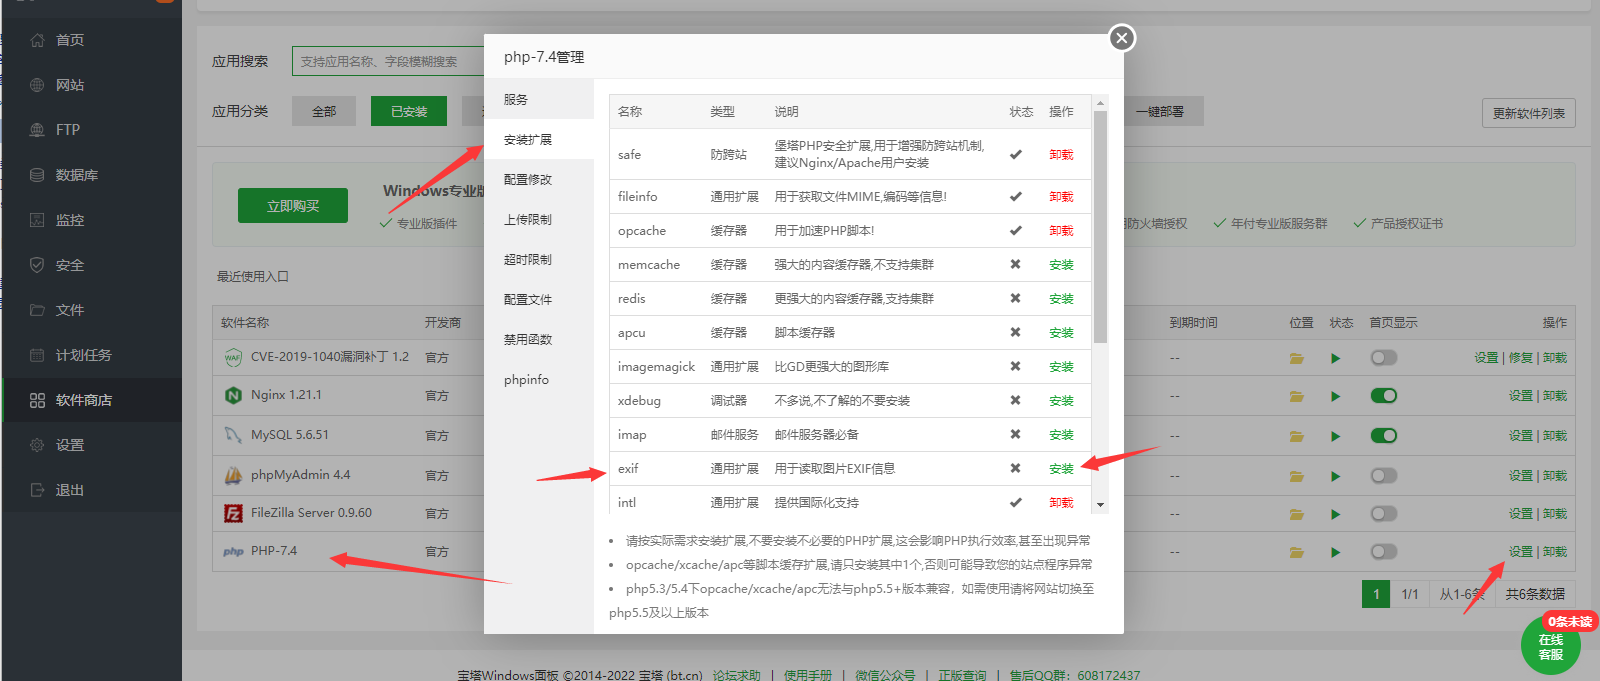This screenshot has width=1600, height=681.
Task: Enable homepage display toggle for phpMyAdmin
Action: [x=1384, y=476]
